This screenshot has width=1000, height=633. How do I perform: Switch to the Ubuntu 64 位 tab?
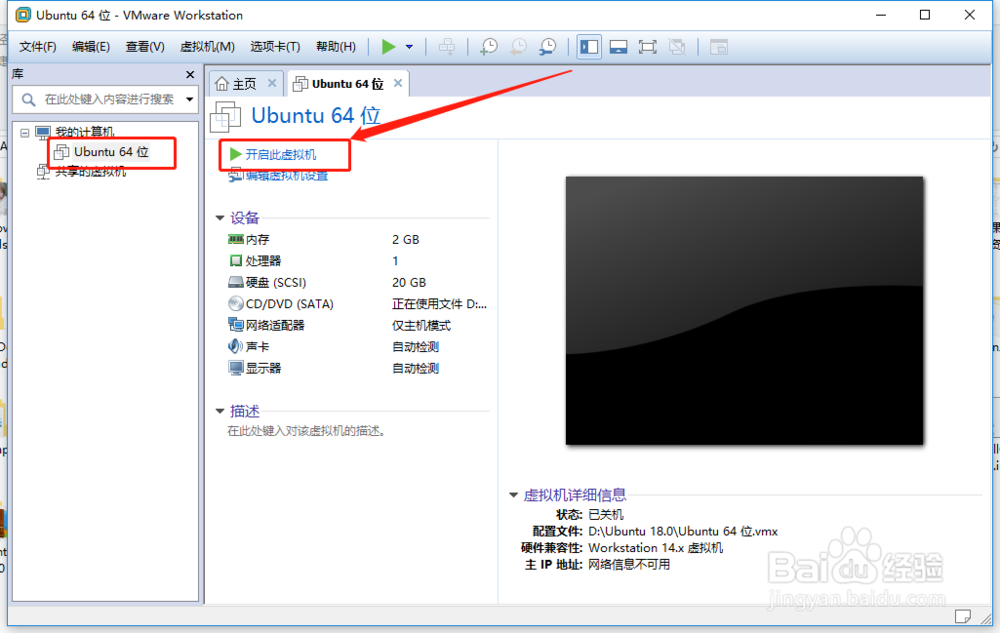[x=348, y=84]
